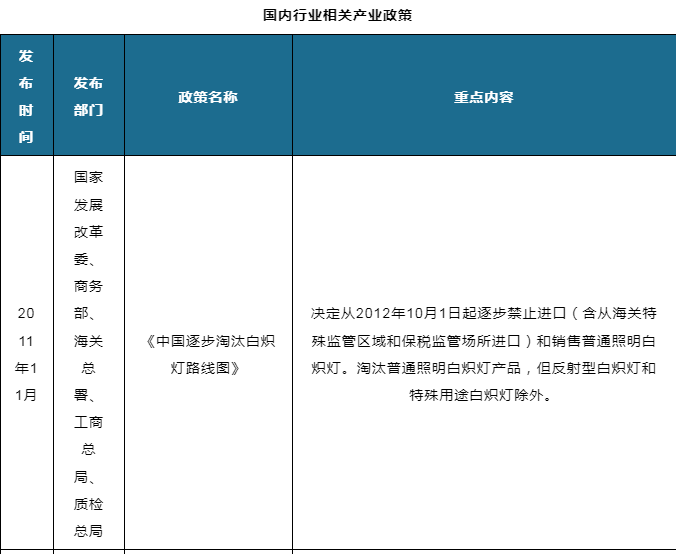Click 商务部 in the department cell
The width and height of the screenshot is (676, 554).
click(88, 299)
